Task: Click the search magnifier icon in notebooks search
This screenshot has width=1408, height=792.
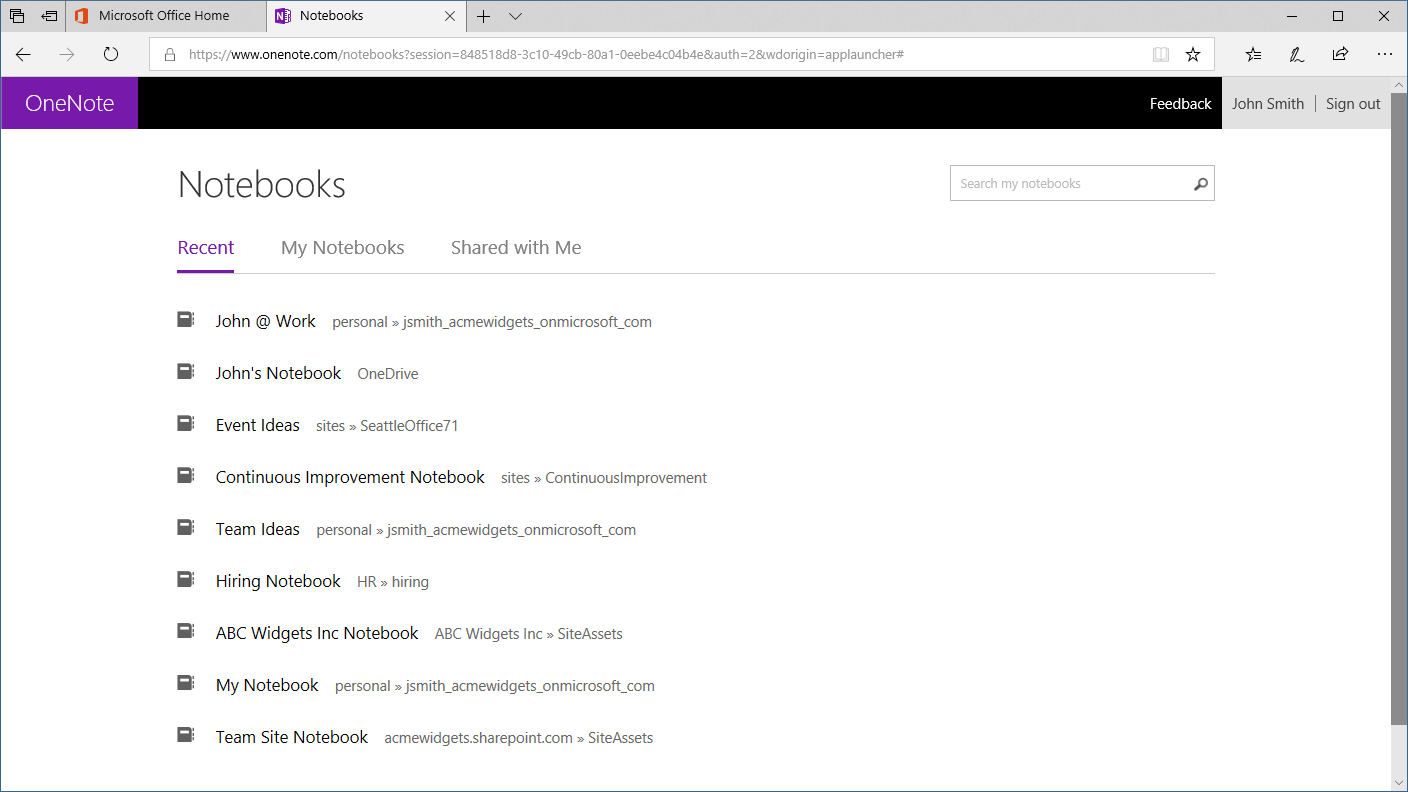Action: point(1201,184)
